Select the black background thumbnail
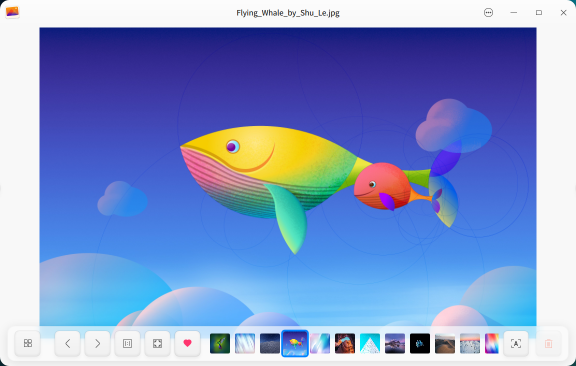Image resolution: width=576 pixels, height=366 pixels. pyautogui.click(x=420, y=343)
